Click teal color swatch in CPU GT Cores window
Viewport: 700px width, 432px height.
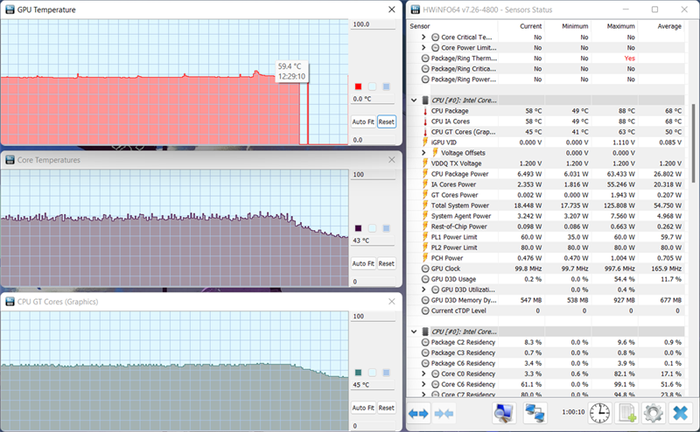[x=358, y=373]
